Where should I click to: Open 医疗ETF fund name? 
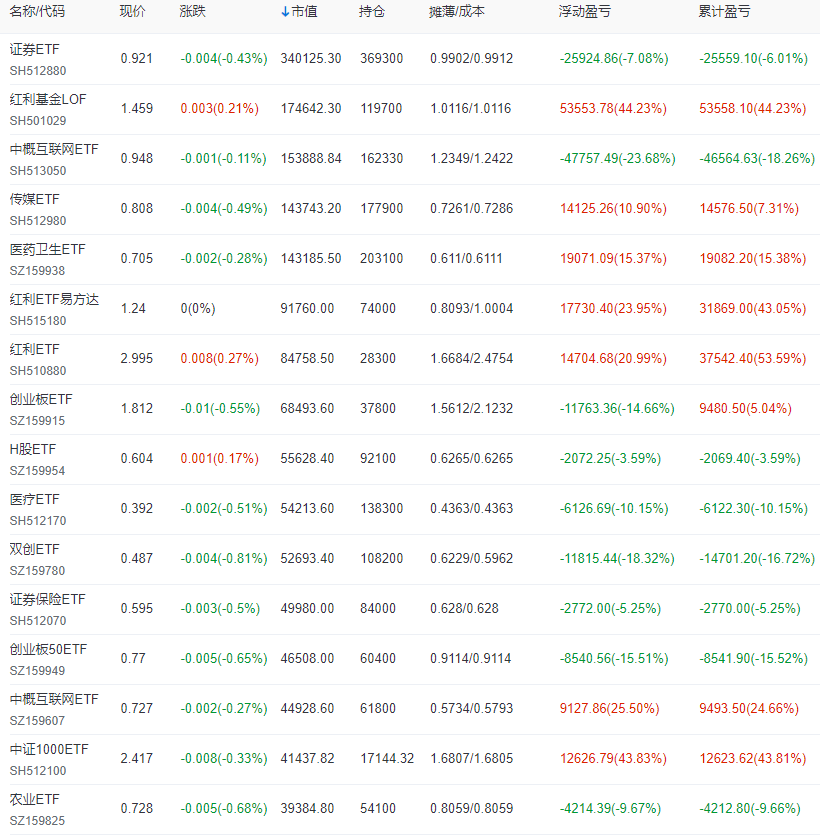click(35, 499)
